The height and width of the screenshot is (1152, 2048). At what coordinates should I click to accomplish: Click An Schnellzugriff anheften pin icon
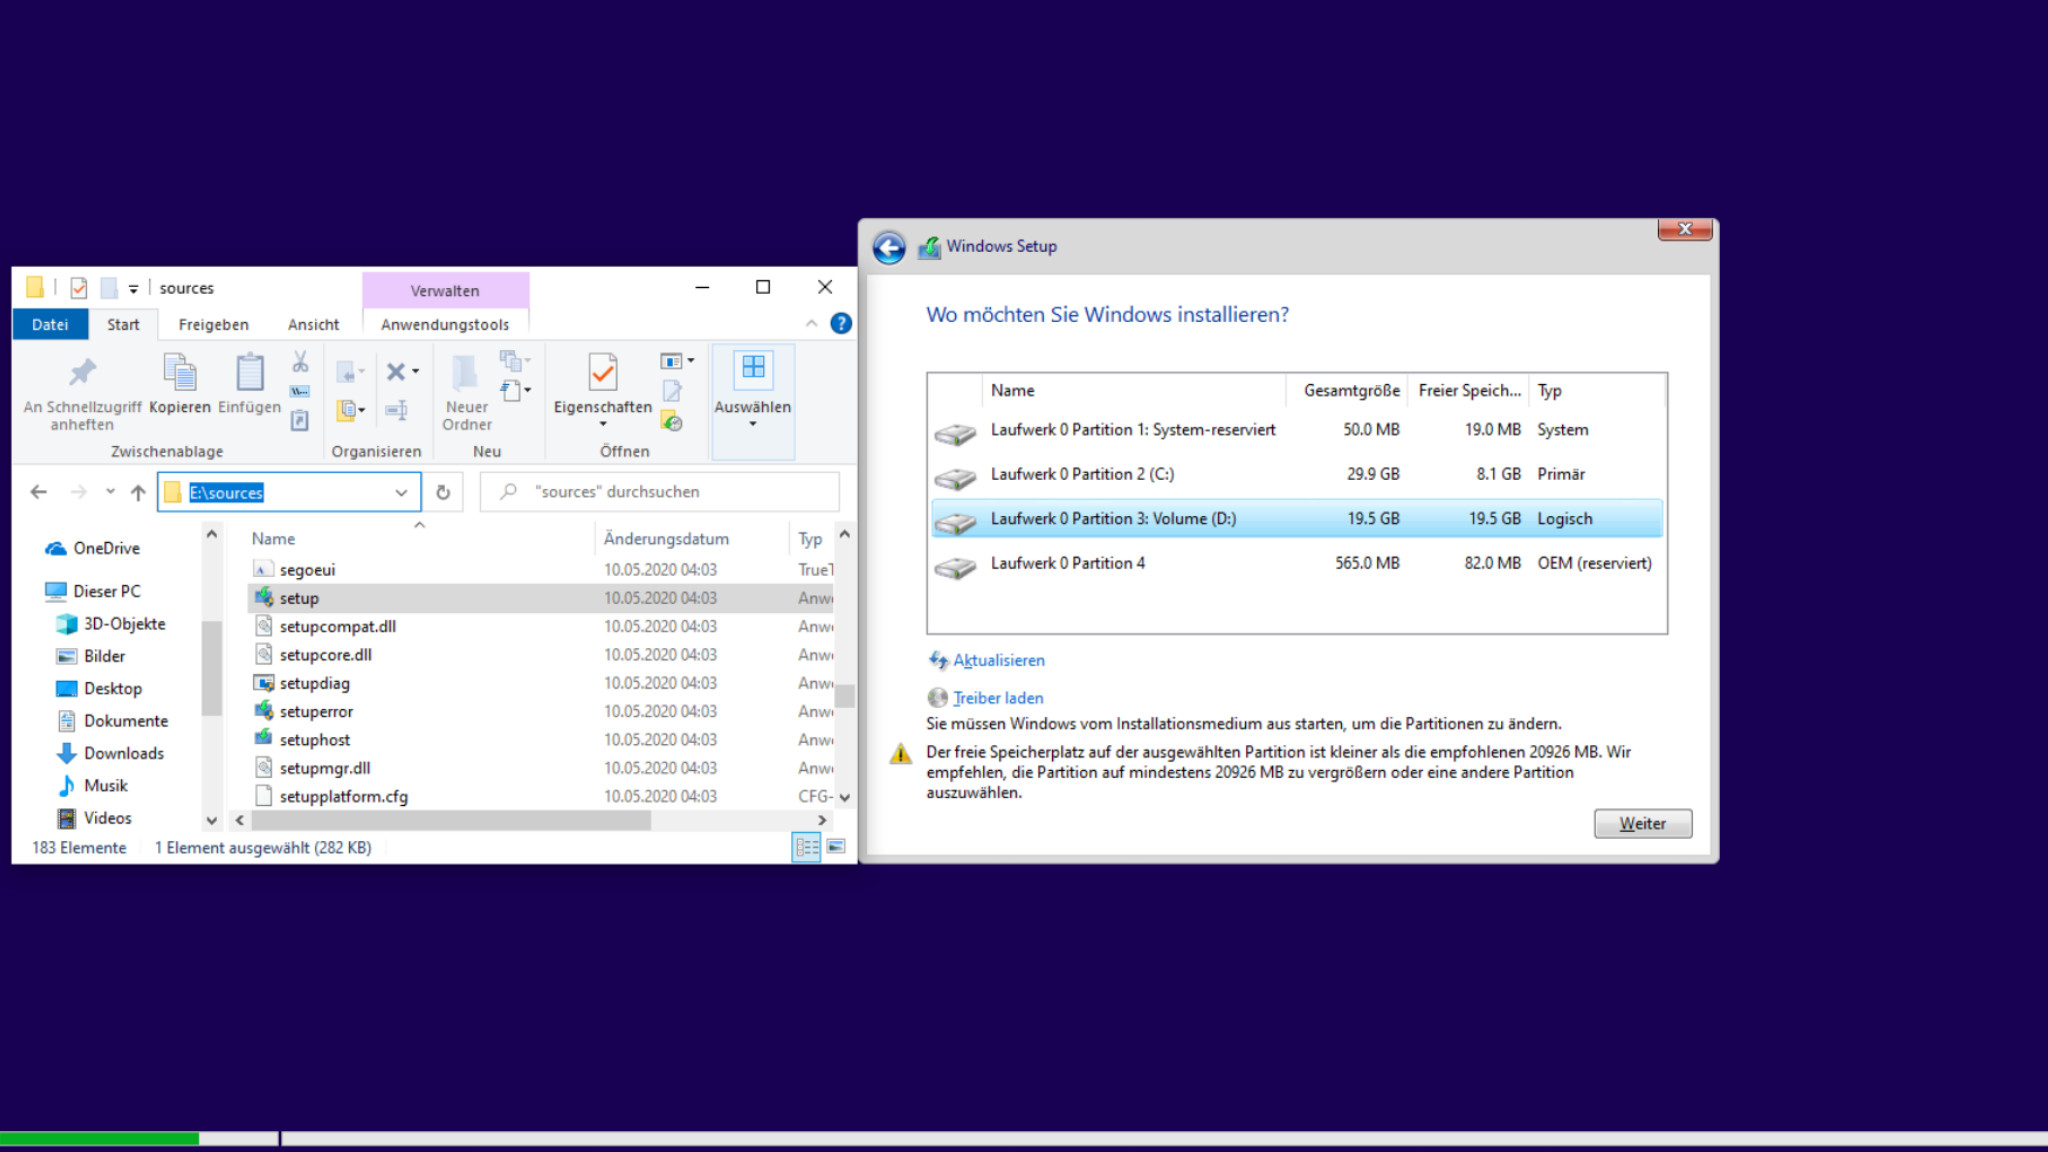tap(82, 373)
